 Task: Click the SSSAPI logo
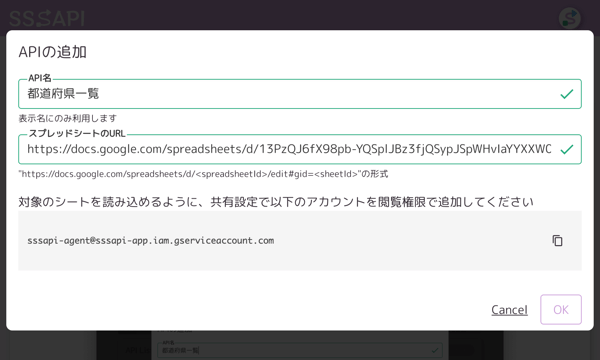tap(47, 18)
